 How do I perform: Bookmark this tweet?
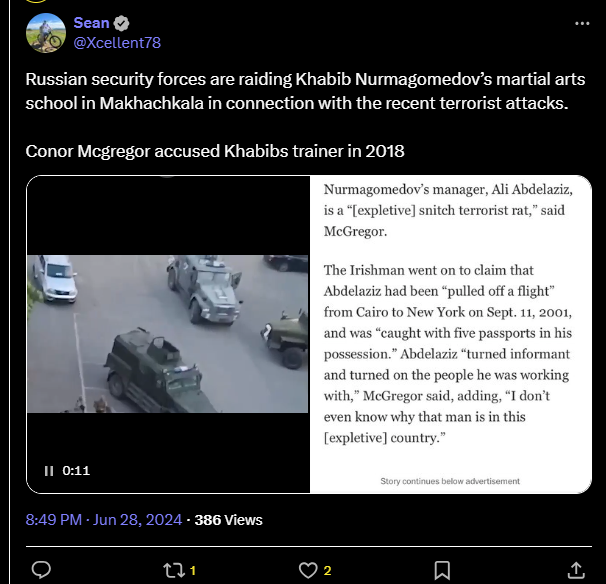pos(442,570)
